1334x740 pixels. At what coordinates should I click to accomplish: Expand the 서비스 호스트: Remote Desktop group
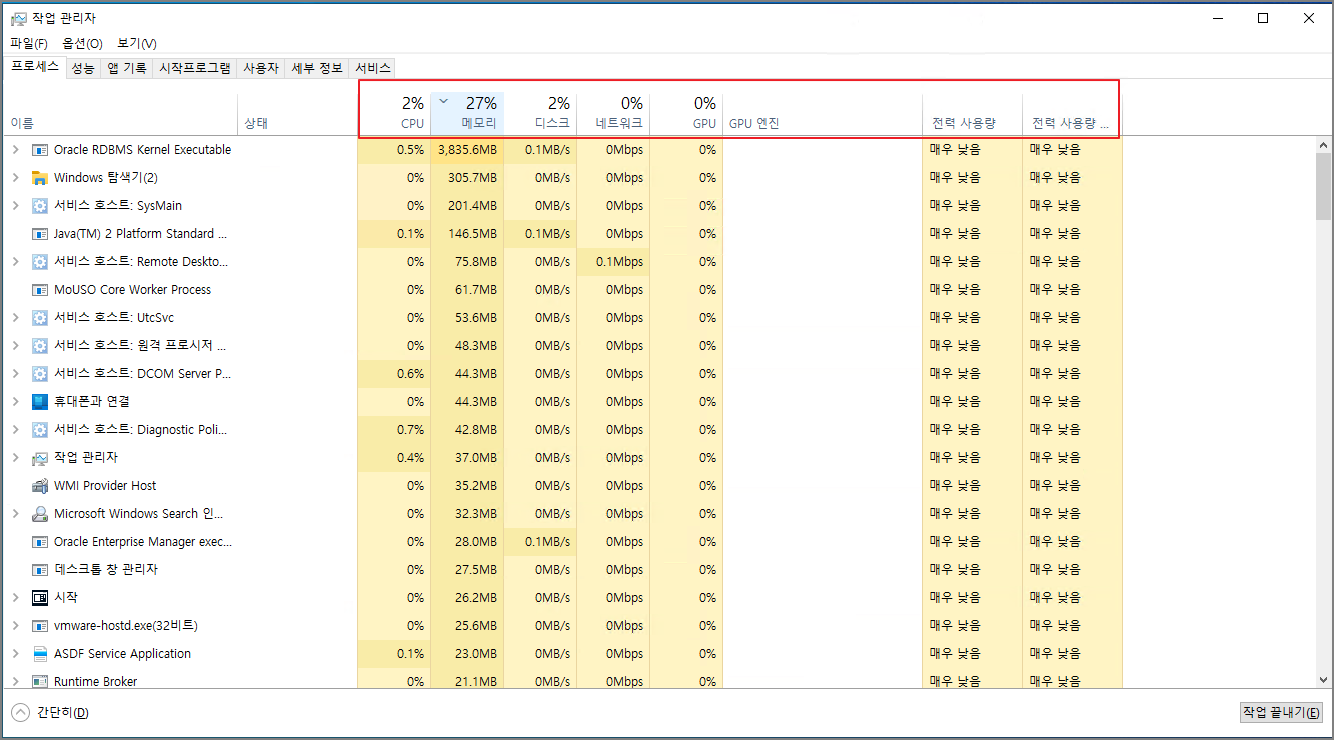(x=15, y=262)
